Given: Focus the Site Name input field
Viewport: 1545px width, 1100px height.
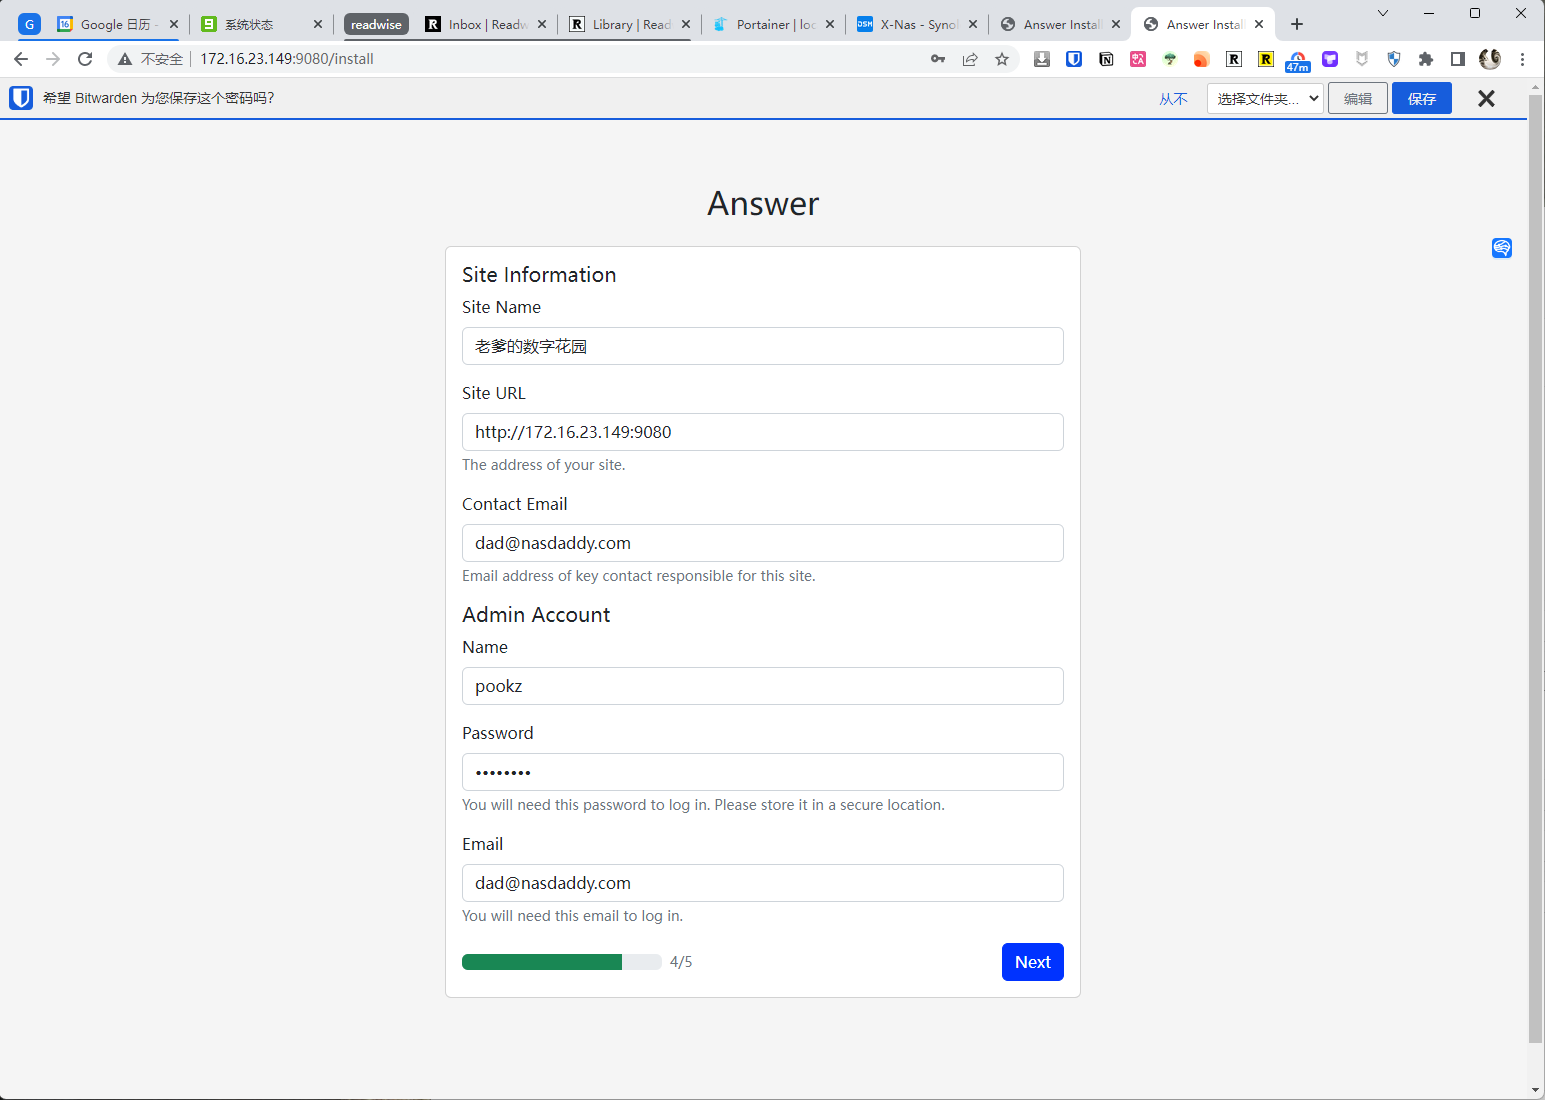Looking at the screenshot, I should click(x=762, y=346).
